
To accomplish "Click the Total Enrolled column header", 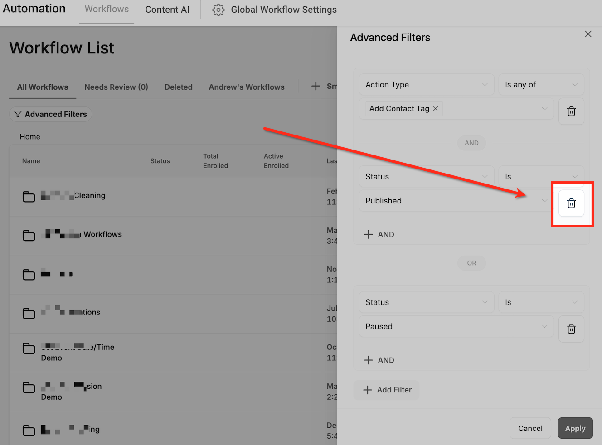I will pos(216,161).
